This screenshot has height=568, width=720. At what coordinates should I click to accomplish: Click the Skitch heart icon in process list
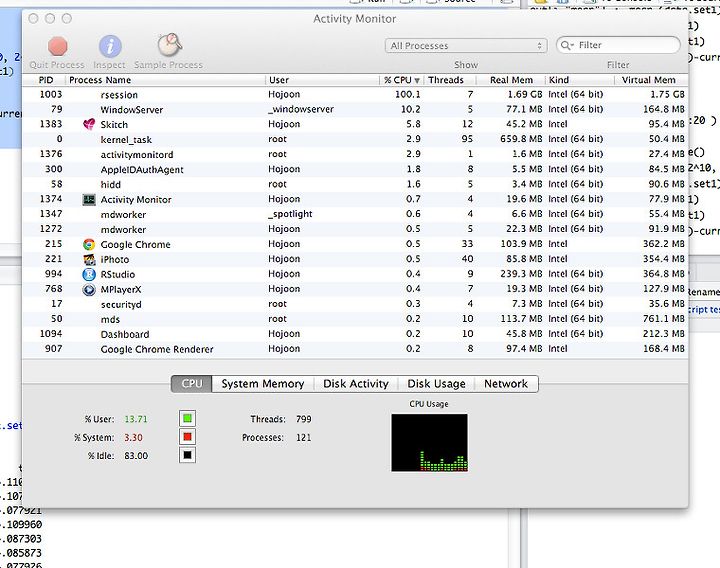tap(89, 124)
